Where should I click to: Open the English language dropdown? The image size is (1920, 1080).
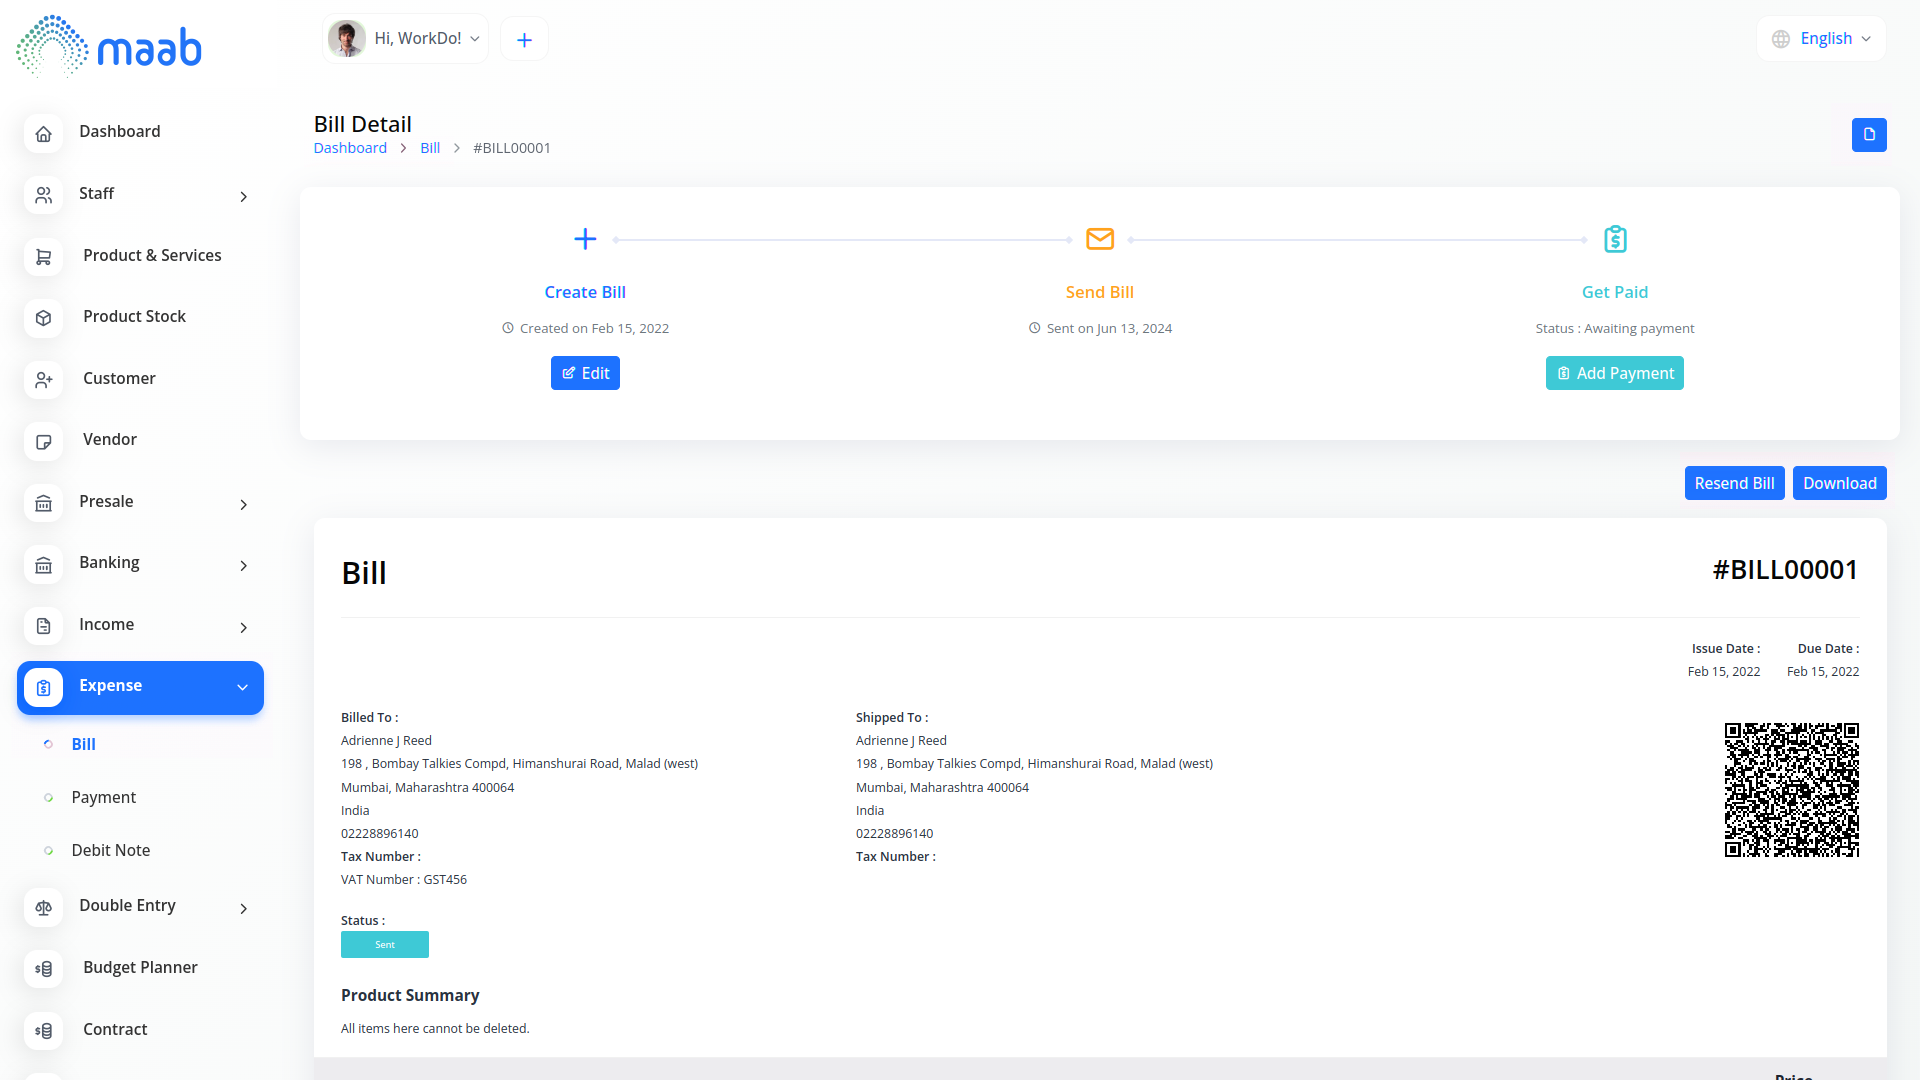pyautogui.click(x=1821, y=39)
